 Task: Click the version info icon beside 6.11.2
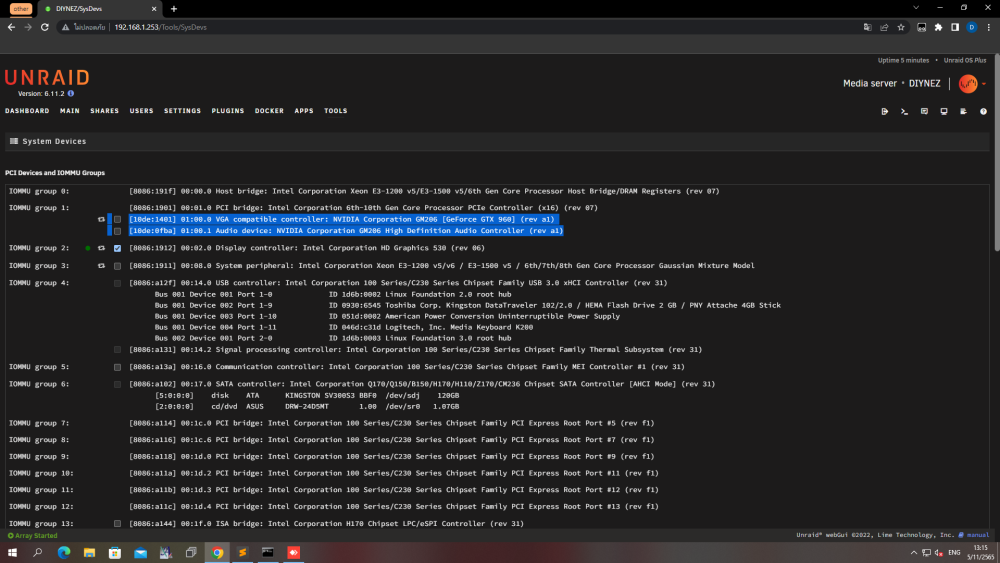[71, 93]
